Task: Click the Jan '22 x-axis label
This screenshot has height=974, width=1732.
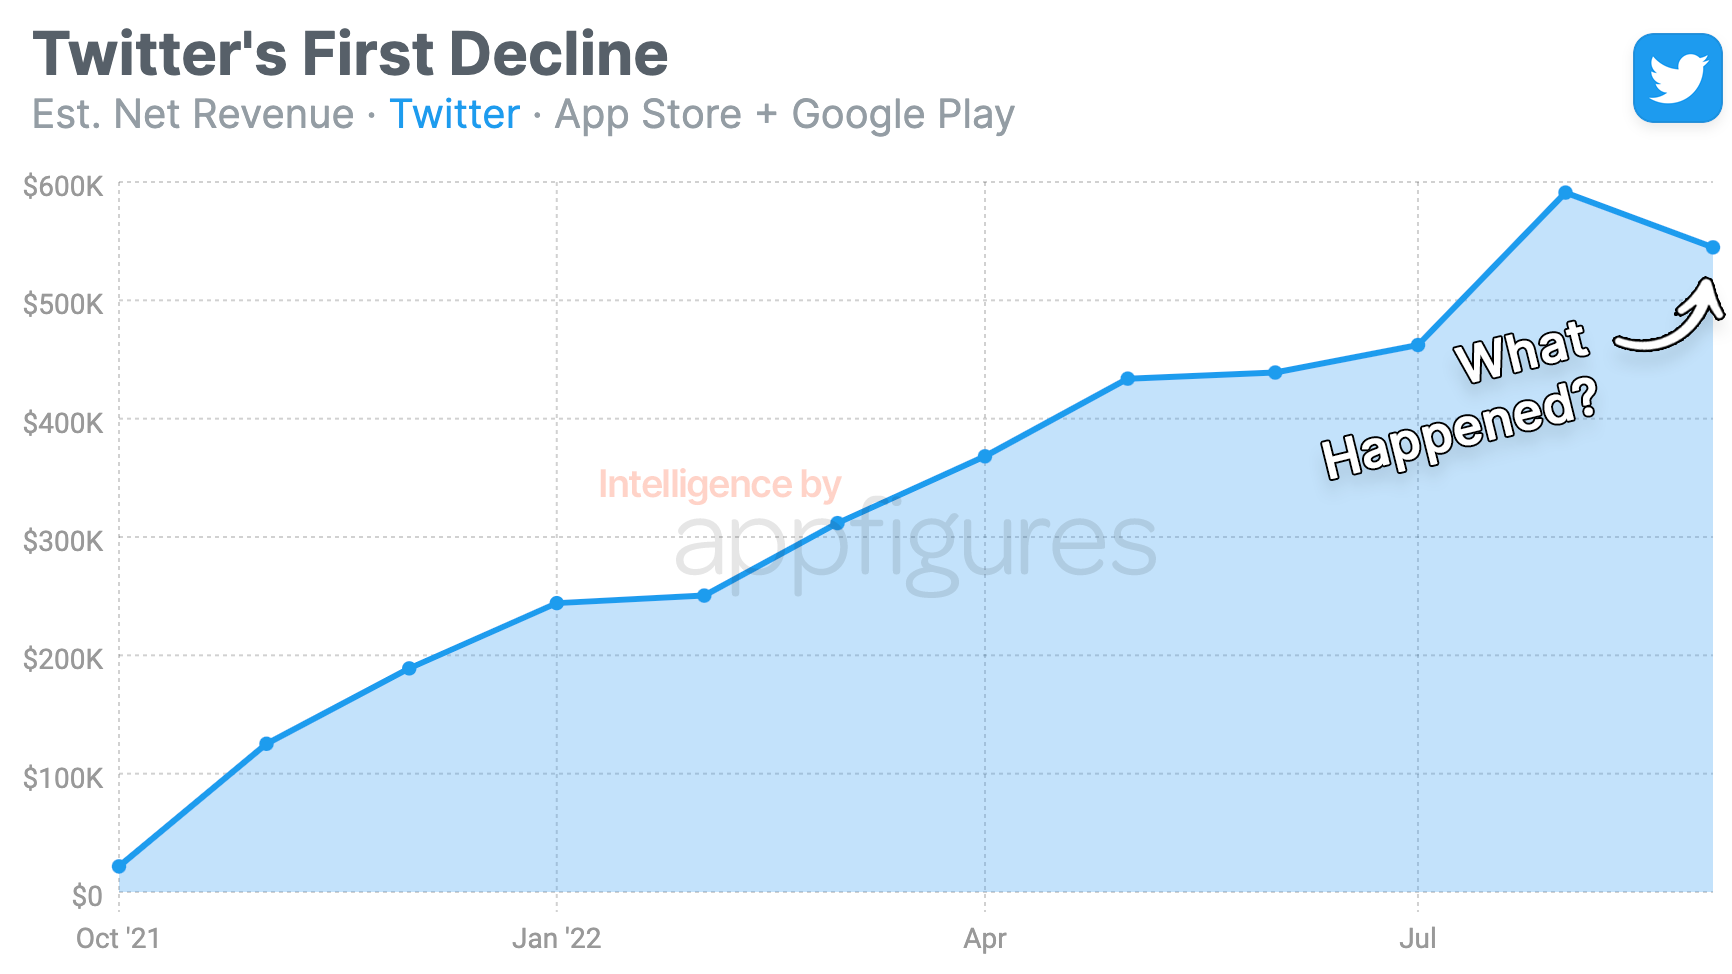Action: click(556, 938)
